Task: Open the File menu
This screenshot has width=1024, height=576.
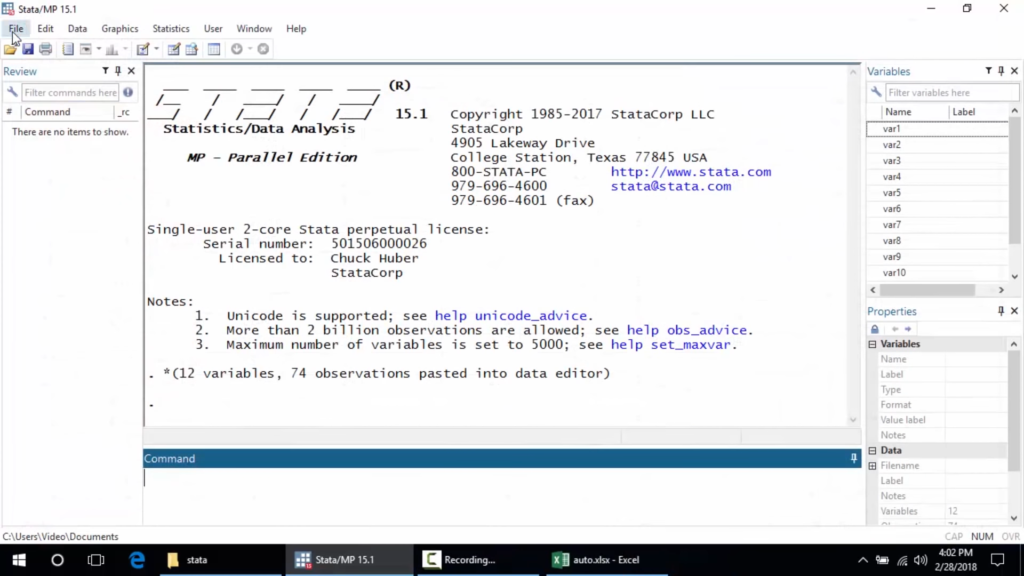Action: (x=16, y=29)
